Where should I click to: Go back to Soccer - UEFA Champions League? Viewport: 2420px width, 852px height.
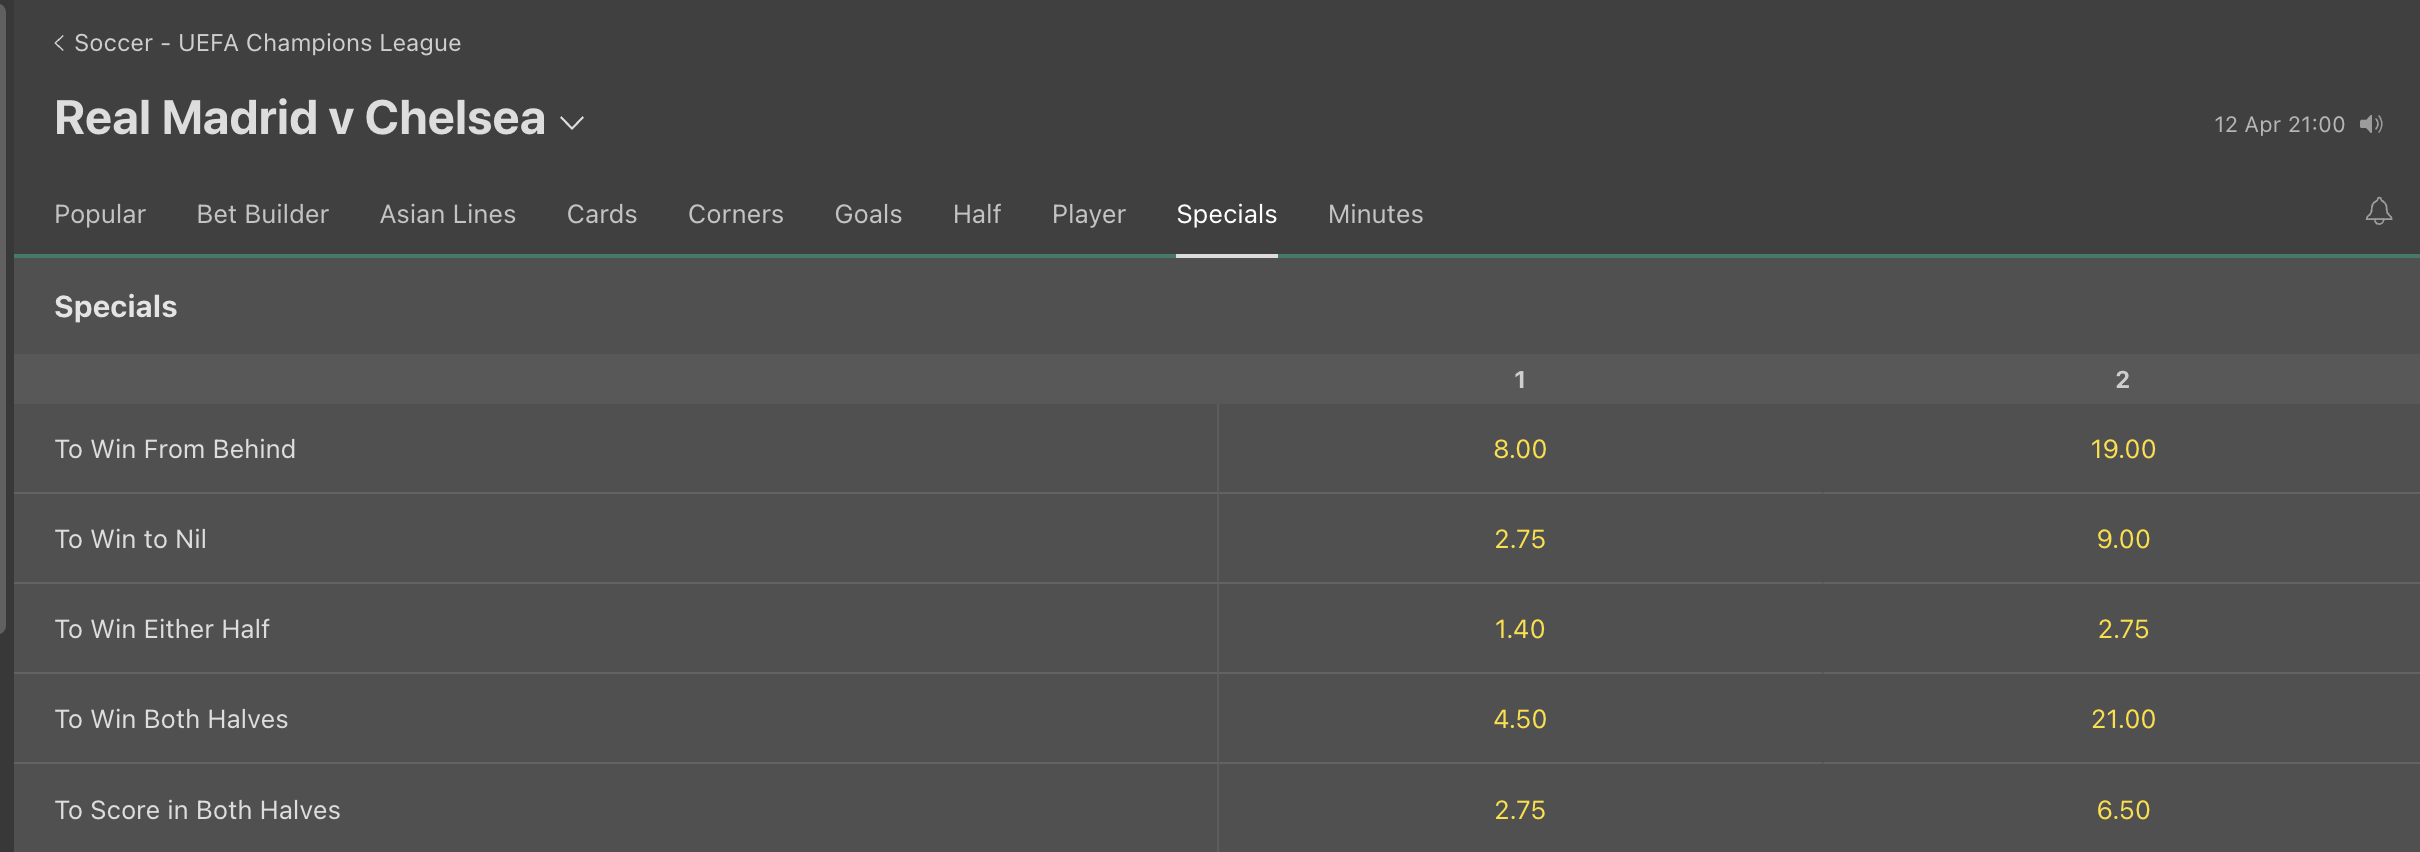(267, 43)
